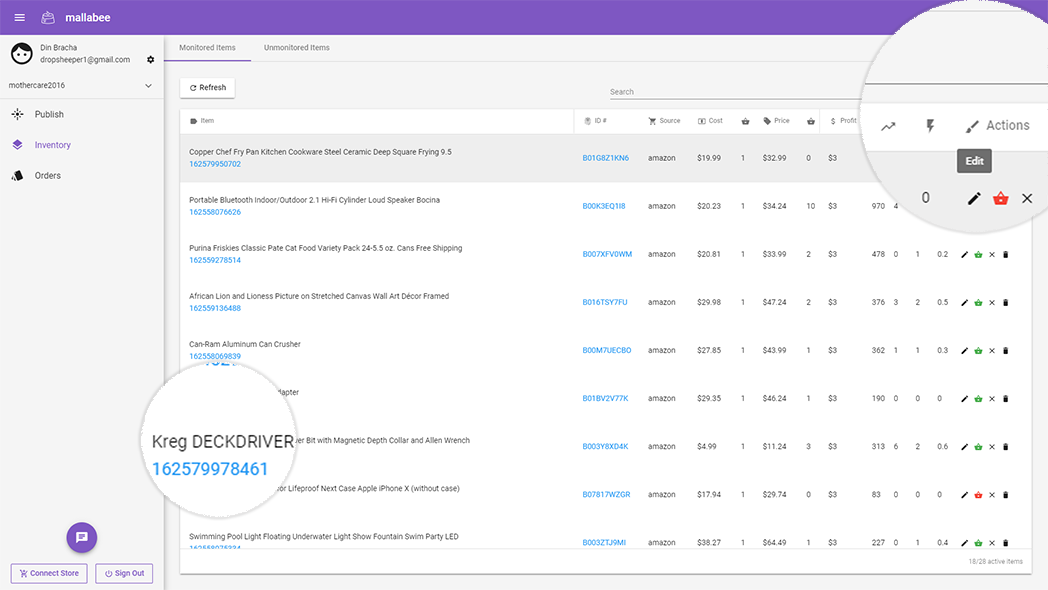Click green basket icon on Purina Friskies row
The width and height of the screenshot is (1048, 590).
(x=978, y=255)
